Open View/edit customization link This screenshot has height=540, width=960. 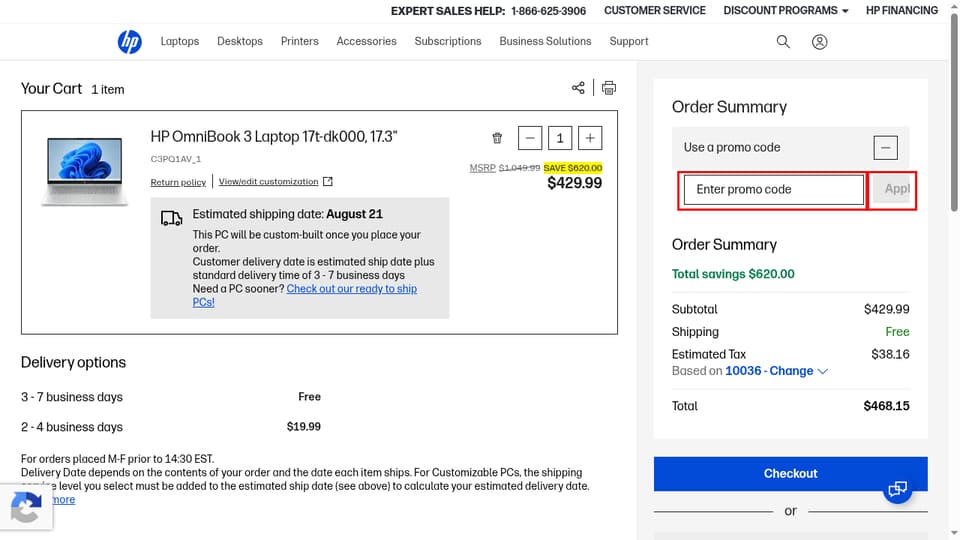[268, 182]
